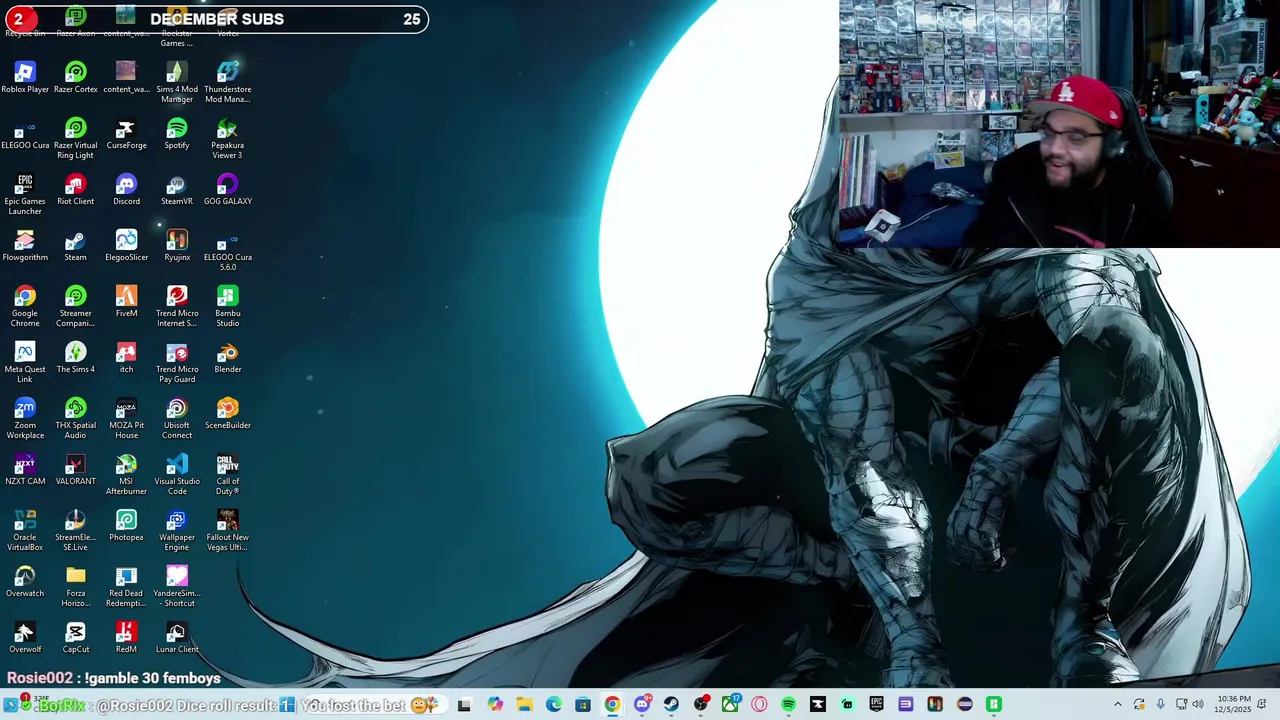The height and width of the screenshot is (720, 1280).
Task: Open Microsoft Edge from the taskbar
Action: coord(553,705)
